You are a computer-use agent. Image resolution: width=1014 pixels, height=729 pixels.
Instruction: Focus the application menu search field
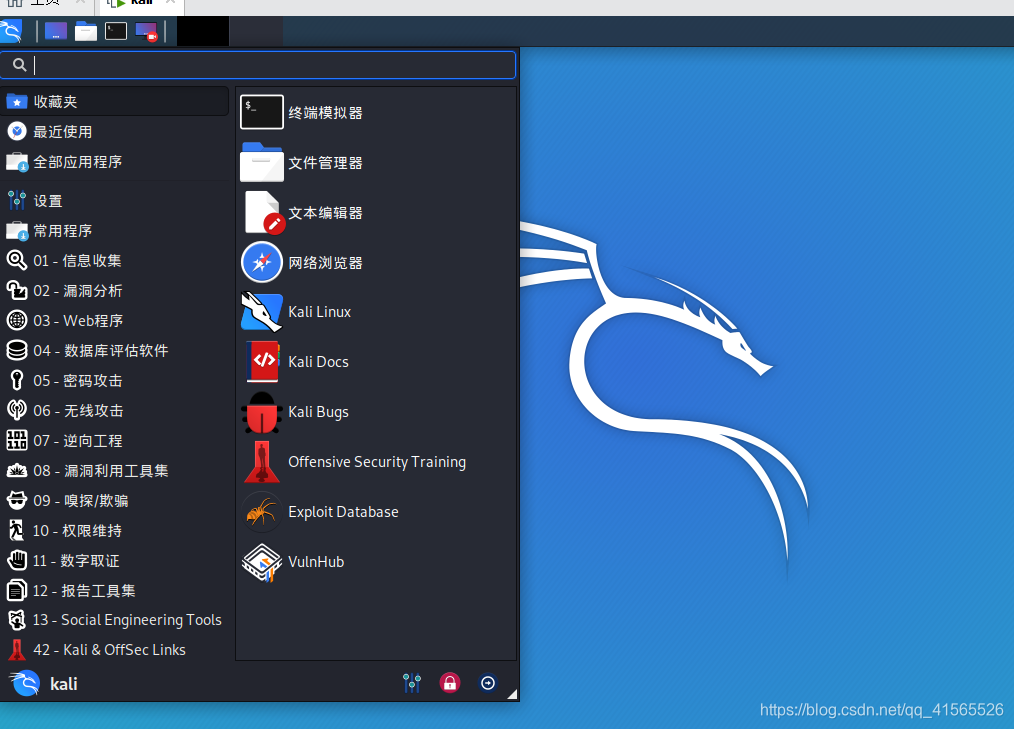258,65
